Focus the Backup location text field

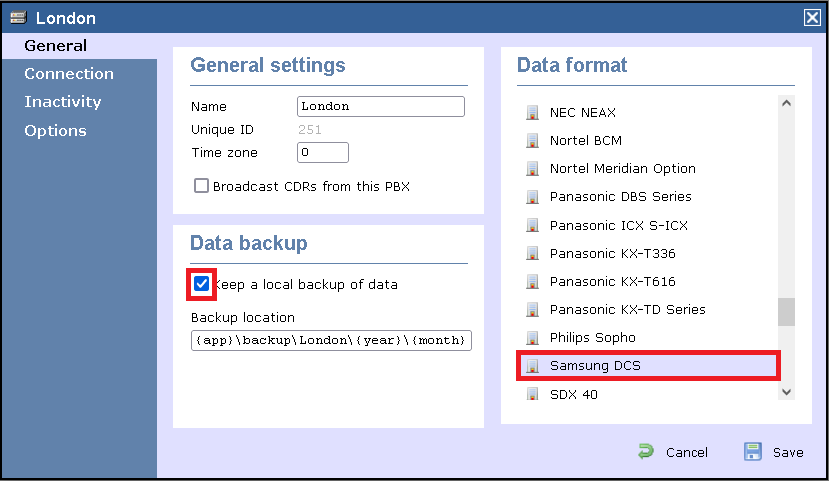coord(331,340)
